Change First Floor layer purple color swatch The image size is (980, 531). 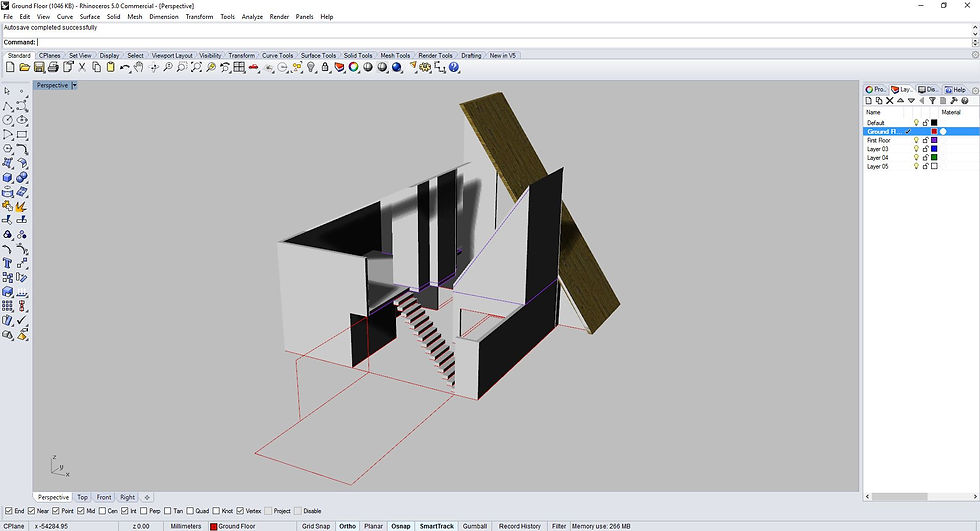pos(934,140)
